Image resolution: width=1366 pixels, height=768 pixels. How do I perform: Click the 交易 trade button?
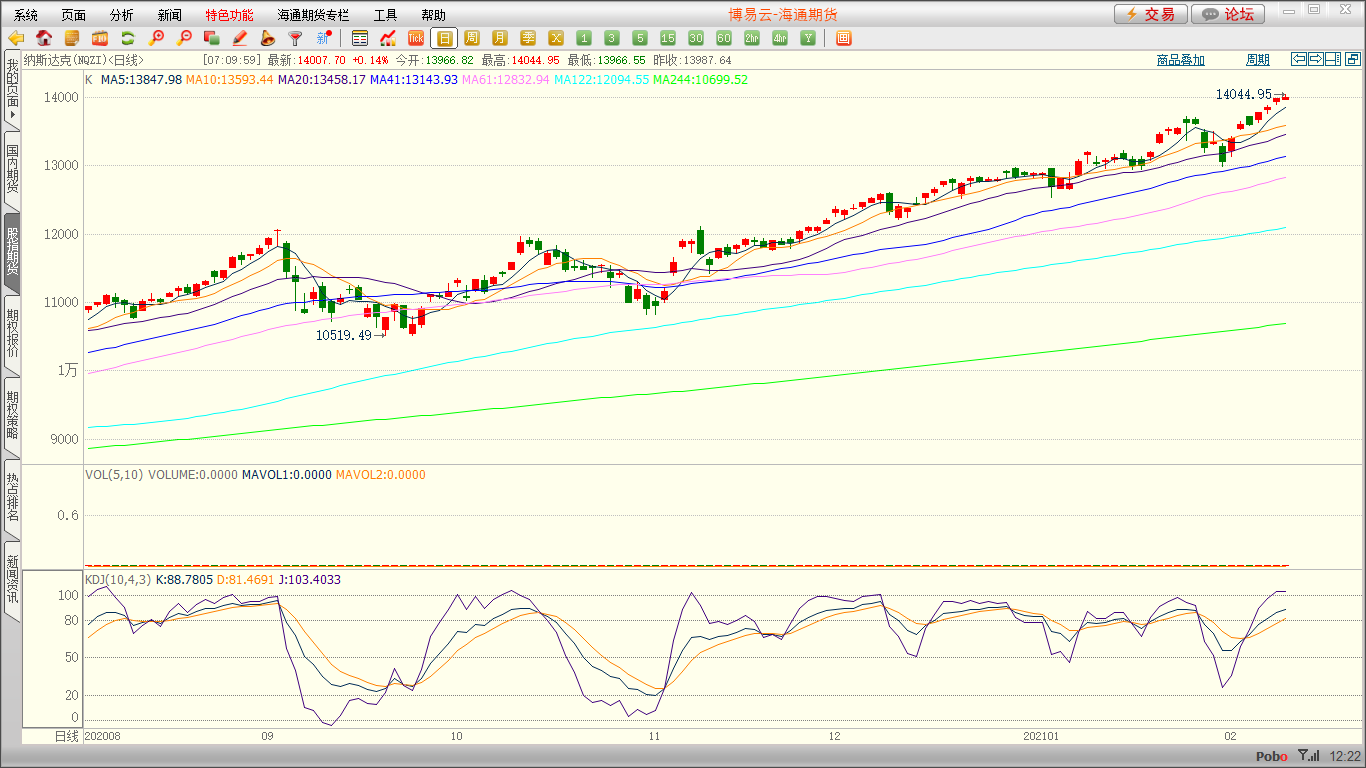(1151, 14)
